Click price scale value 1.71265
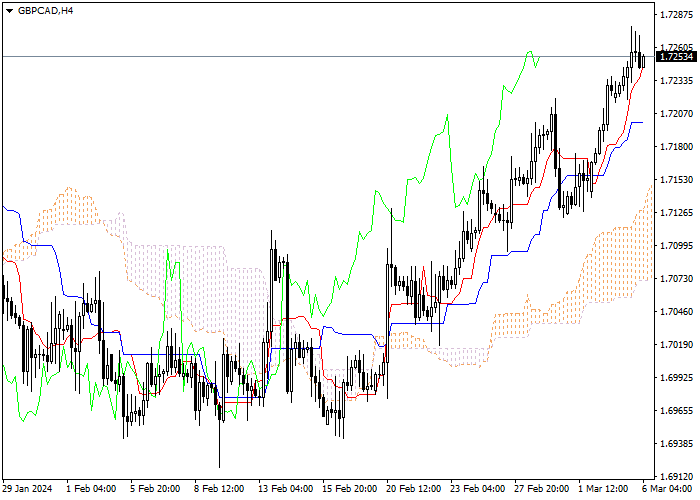 [676, 213]
